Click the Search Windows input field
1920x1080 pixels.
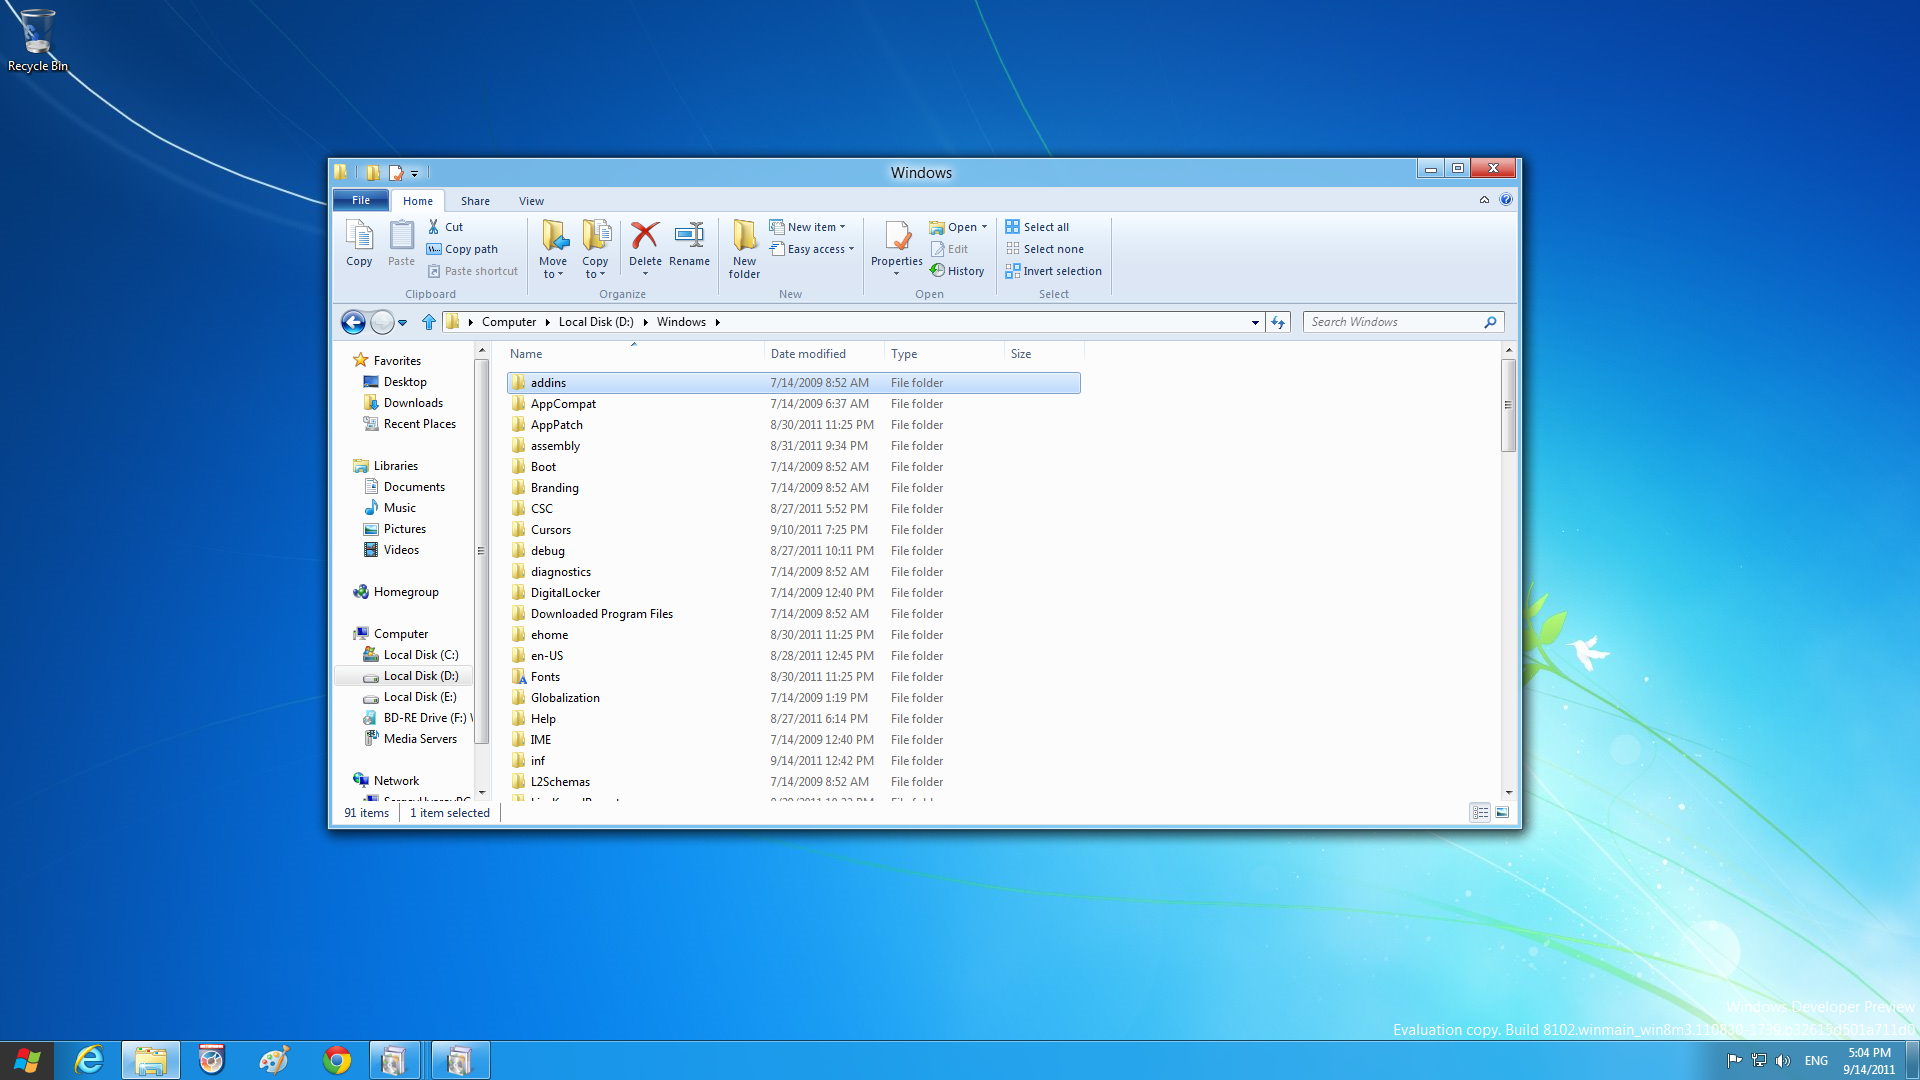(1392, 322)
